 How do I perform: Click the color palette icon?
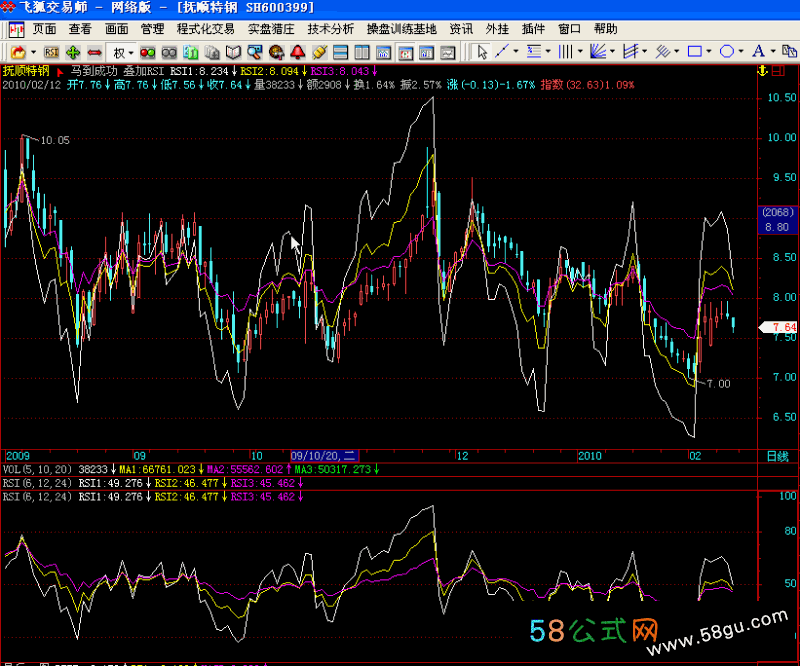click(276, 52)
